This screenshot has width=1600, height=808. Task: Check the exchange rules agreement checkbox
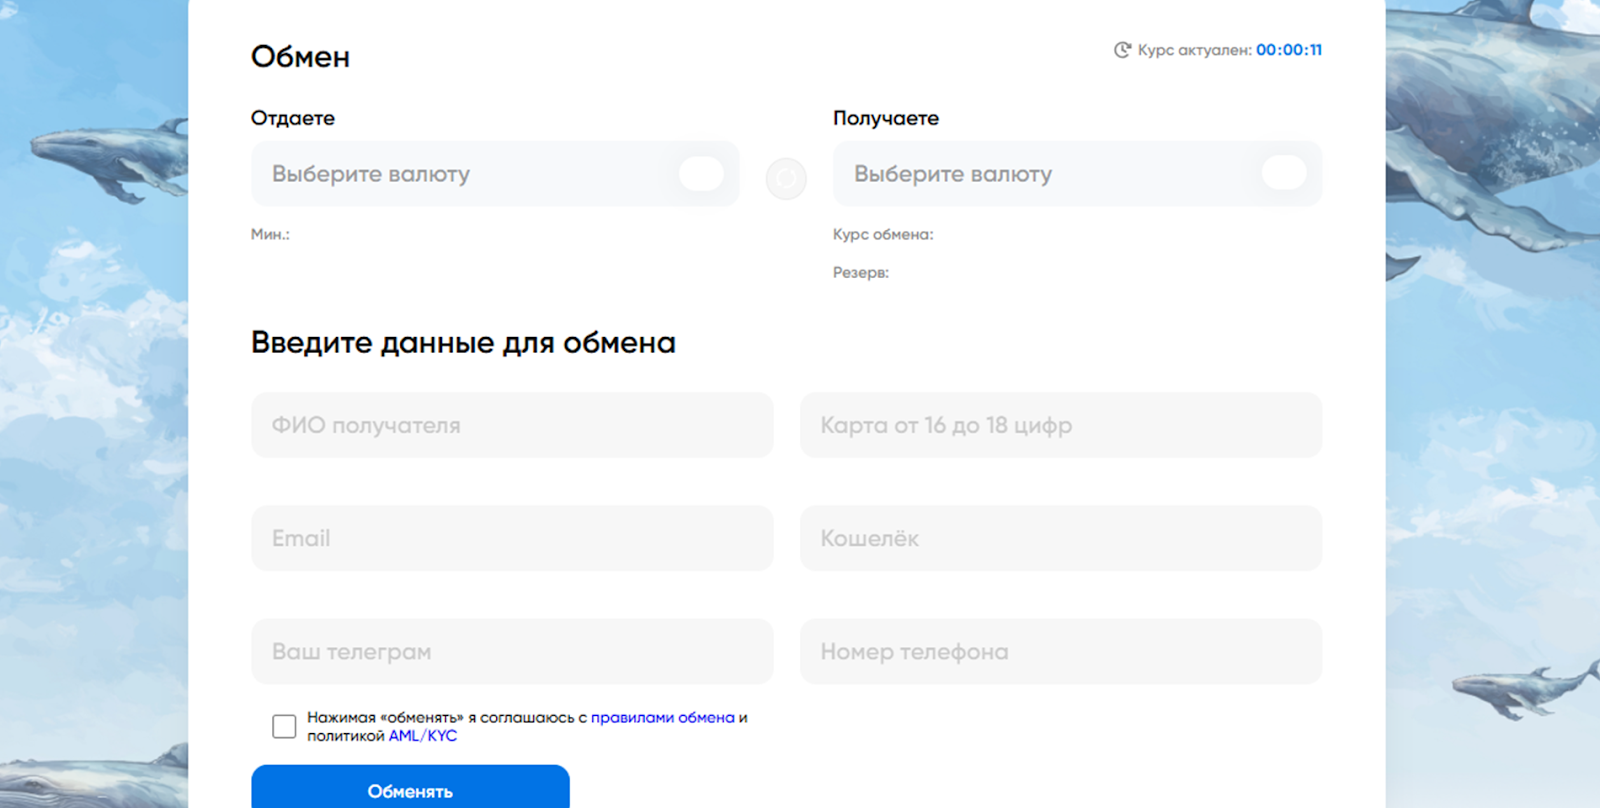click(x=284, y=726)
